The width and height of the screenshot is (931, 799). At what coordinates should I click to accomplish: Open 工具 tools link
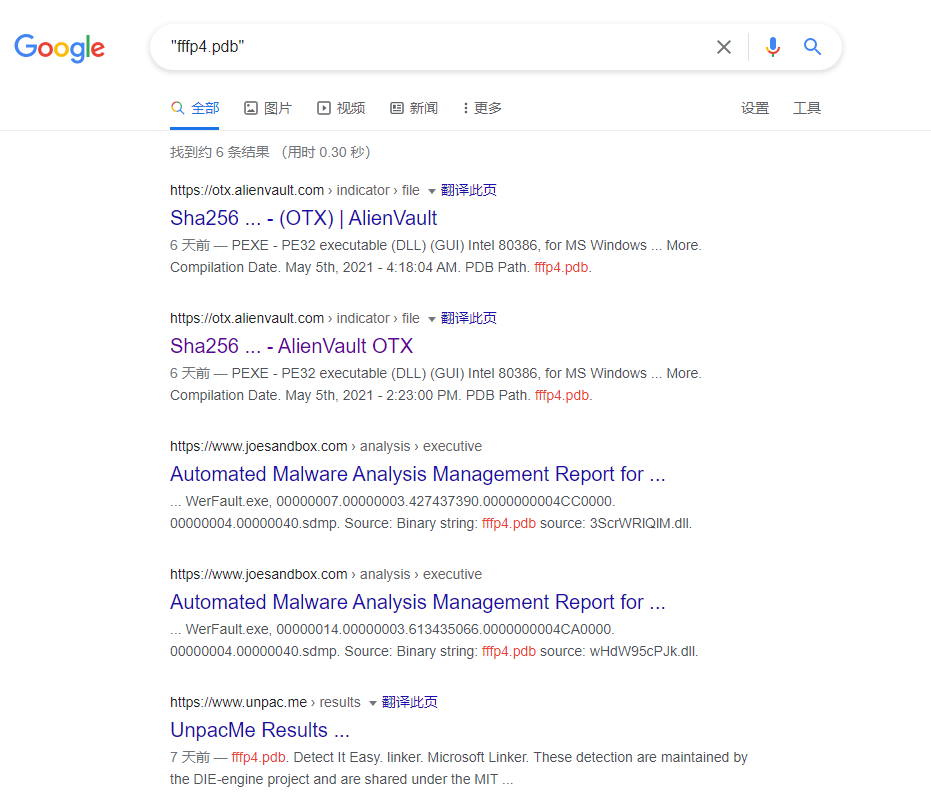point(807,108)
